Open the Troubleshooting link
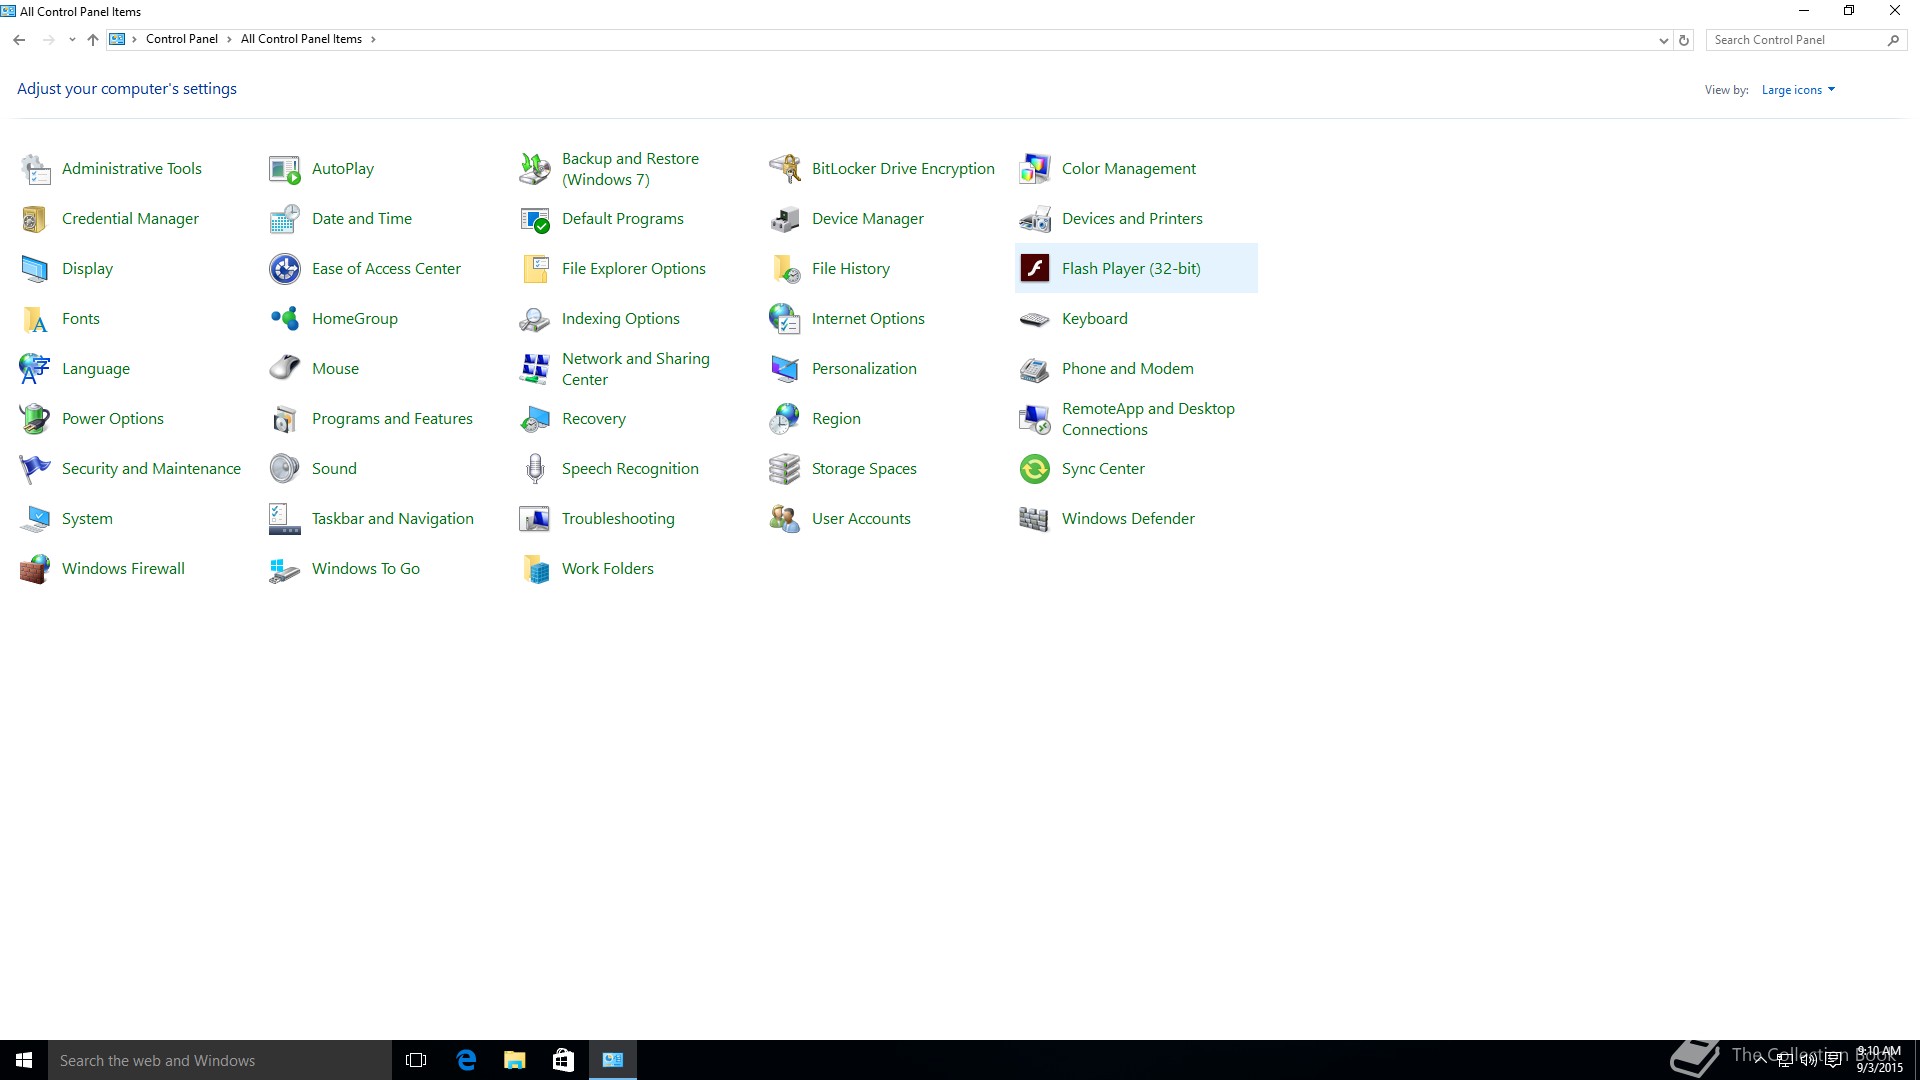The height and width of the screenshot is (1080, 1920). (x=618, y=519)
